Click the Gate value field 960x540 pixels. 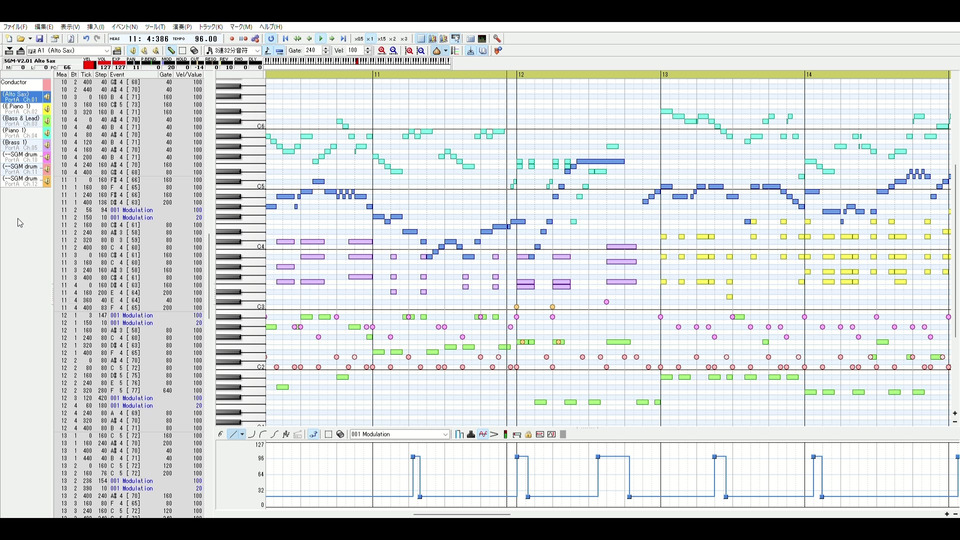click(x=312, y=51)
